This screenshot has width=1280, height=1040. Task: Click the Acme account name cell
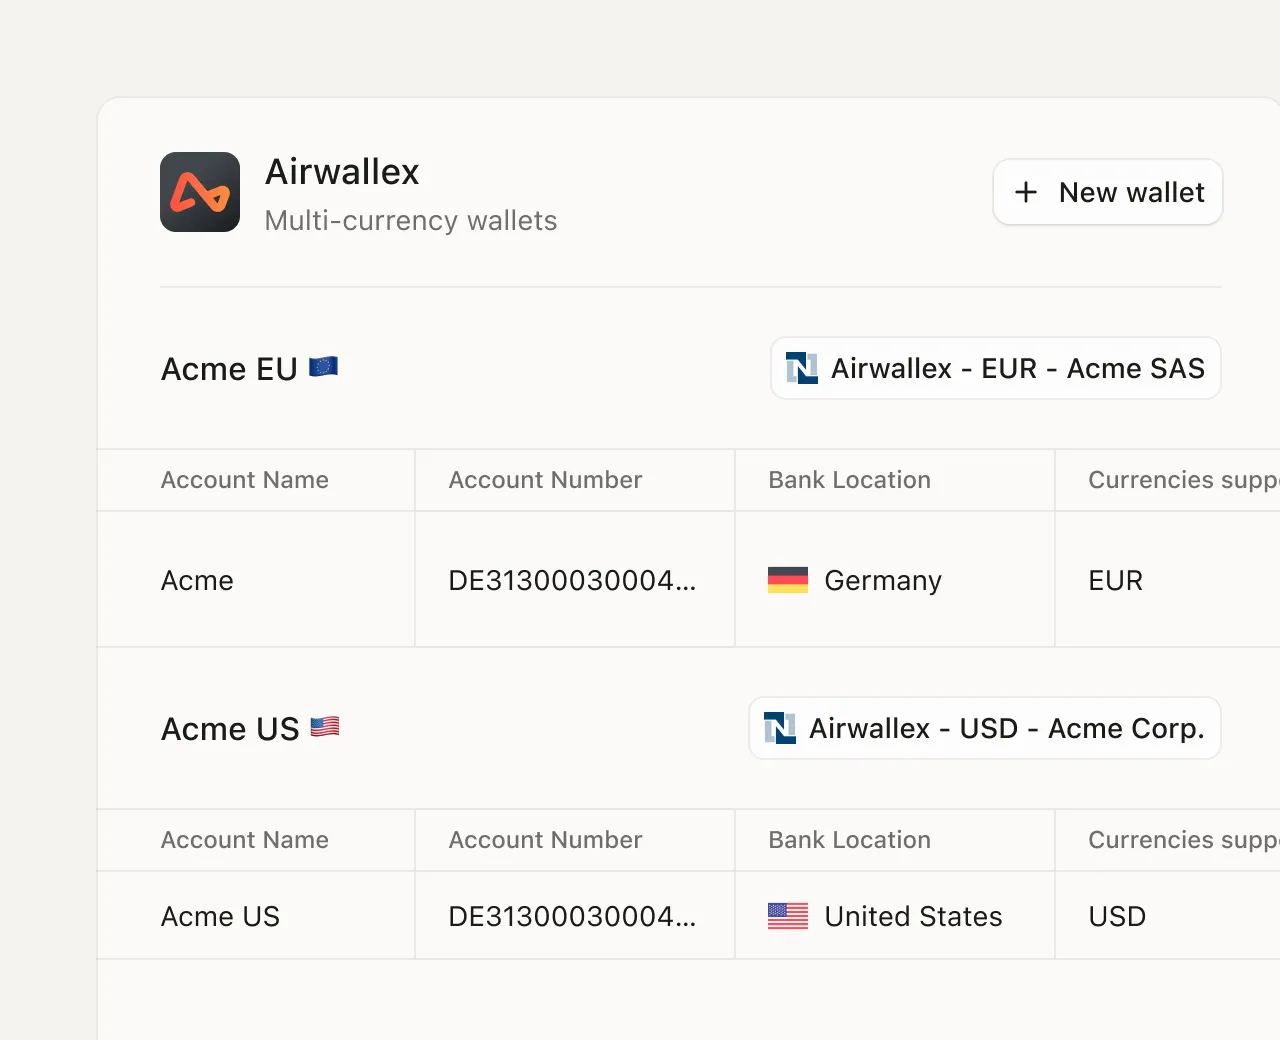click(197, 580)
